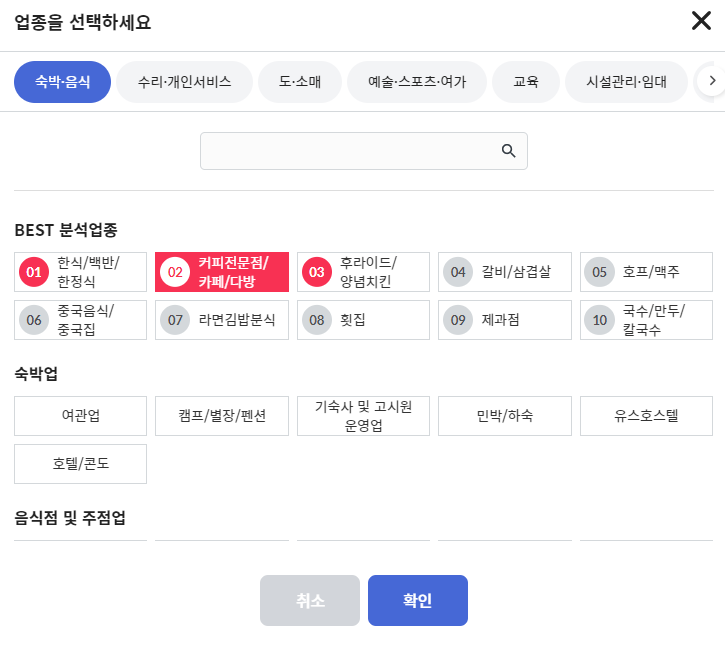Select 02 커피전문점/카페/다방

222,272
